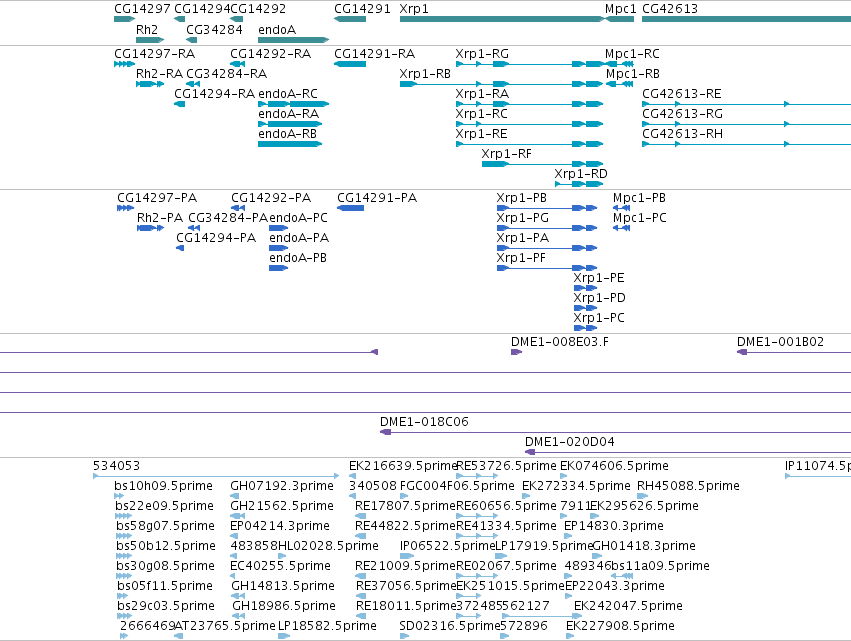Select the Xrp1 gene bar
Screen dimensions: 851x641
502,19
